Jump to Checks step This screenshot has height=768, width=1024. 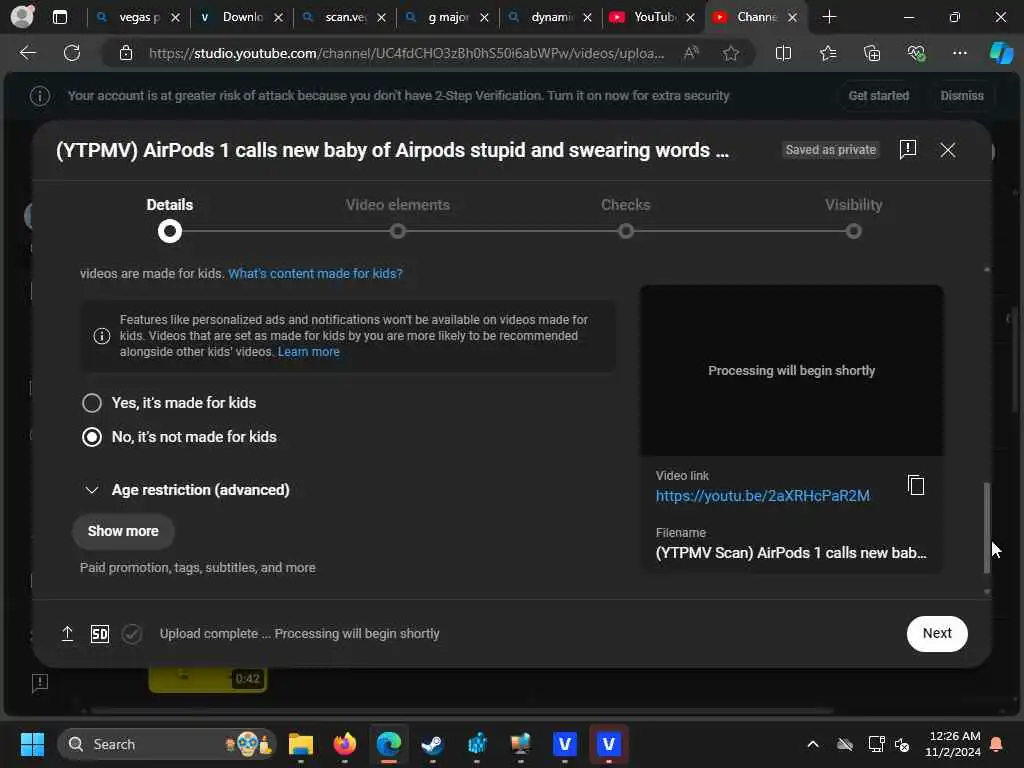626,219
